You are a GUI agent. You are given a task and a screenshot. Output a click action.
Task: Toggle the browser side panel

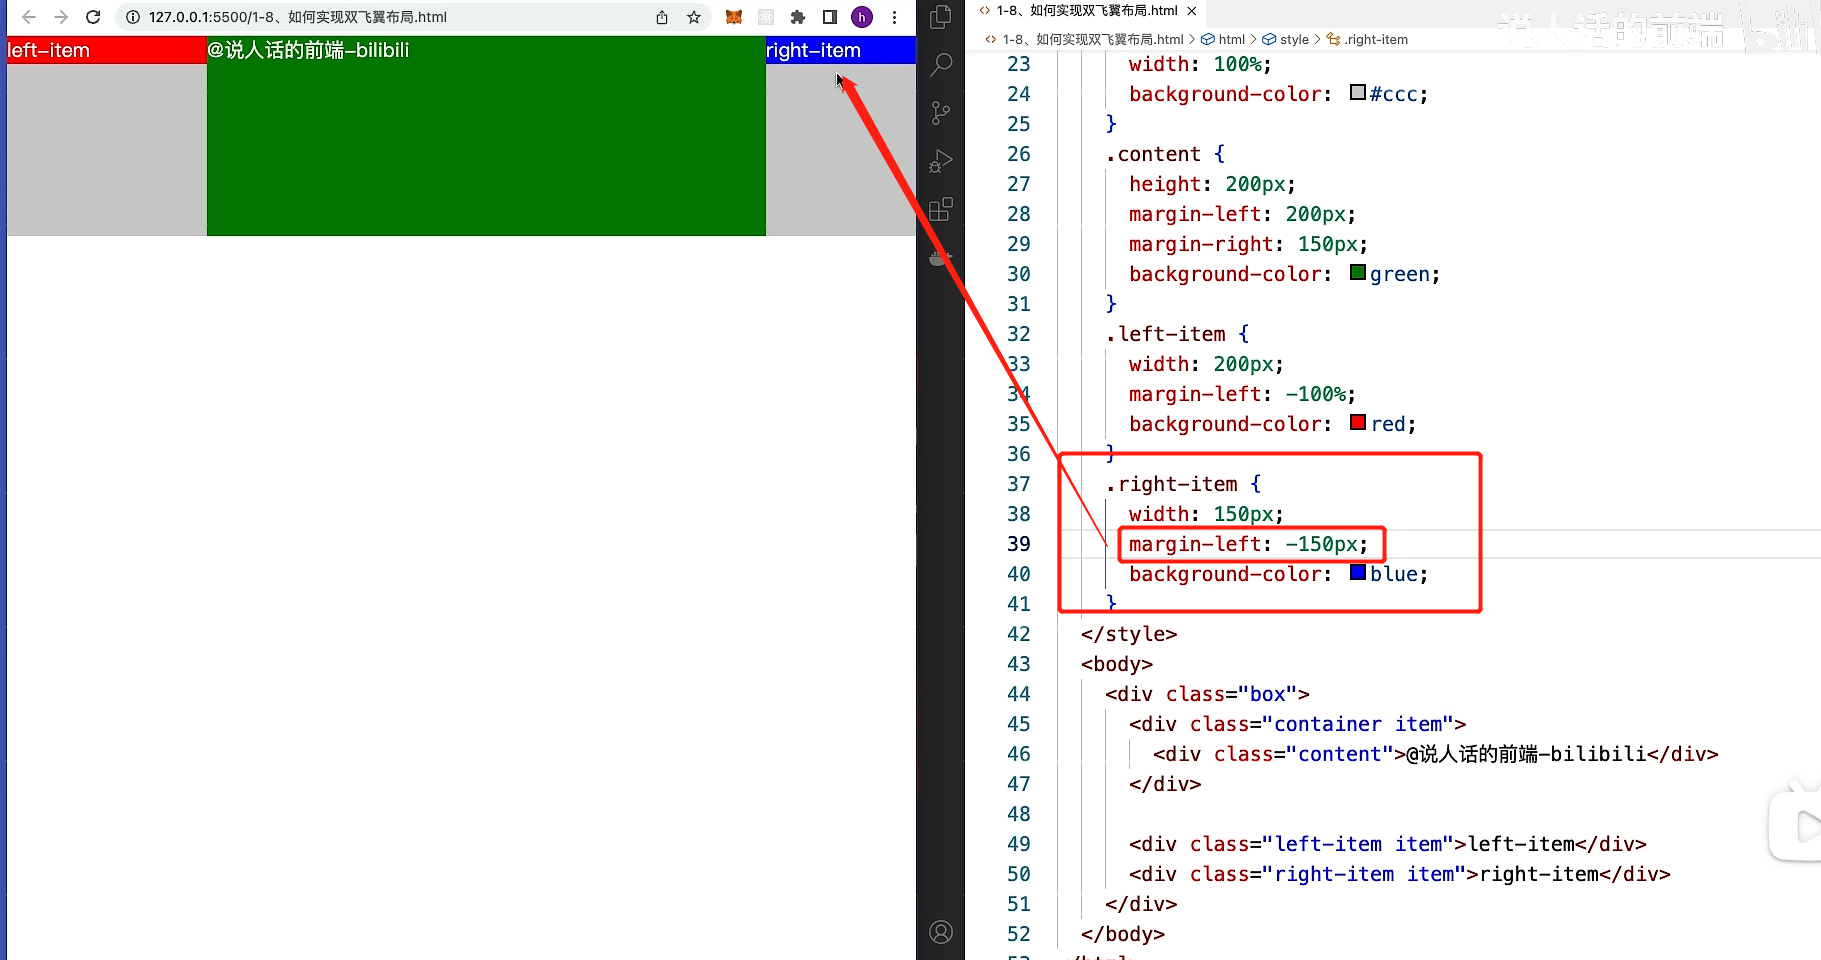point(830,17)
